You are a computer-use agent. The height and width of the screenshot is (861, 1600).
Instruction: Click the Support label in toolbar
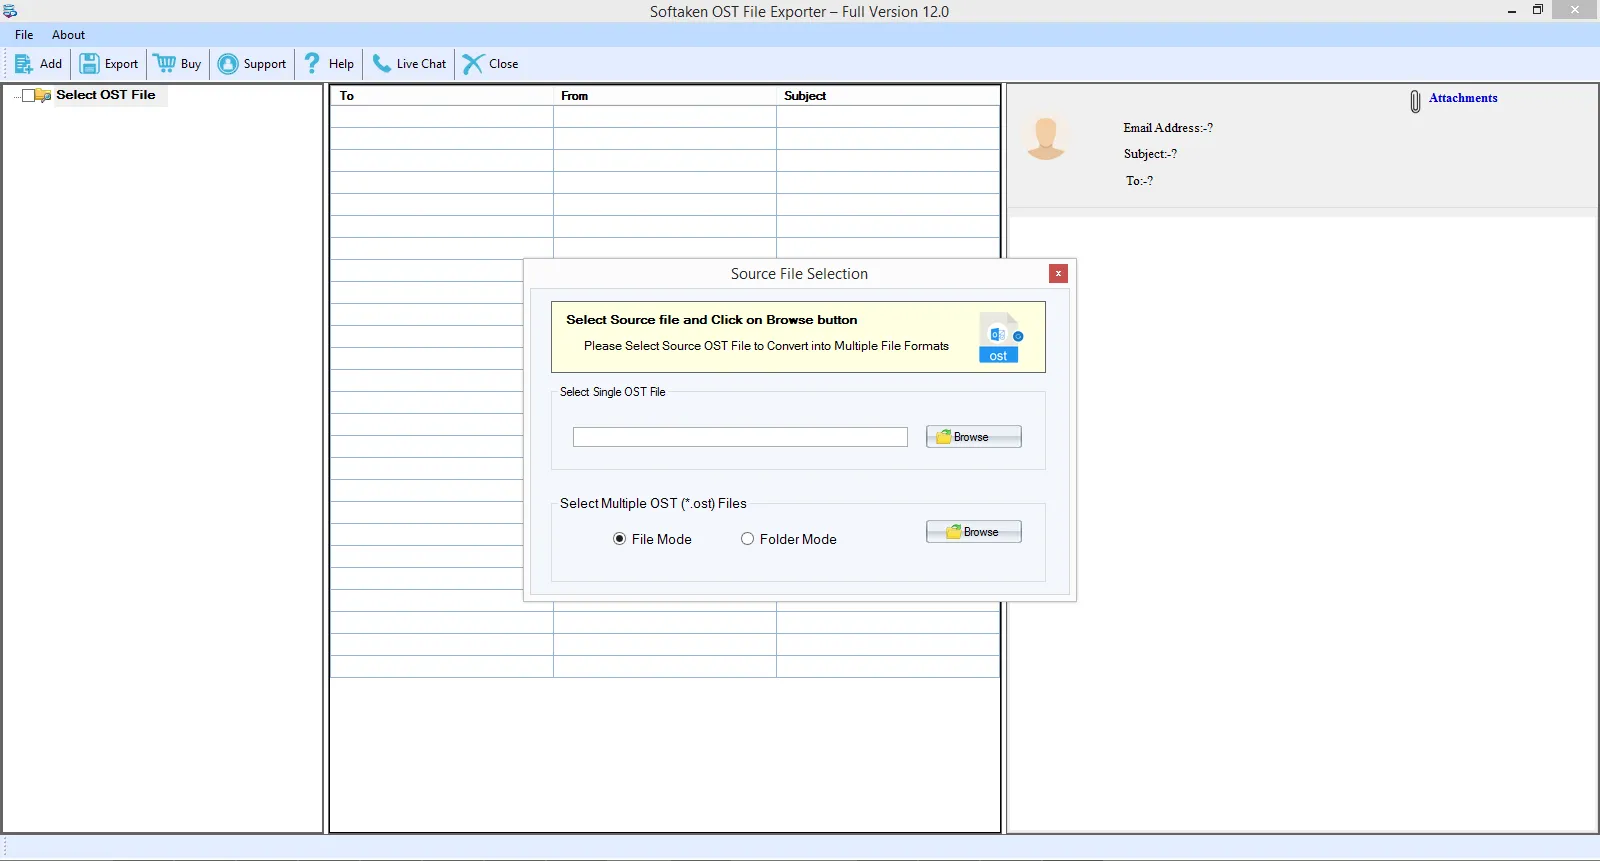click(265, 64)
